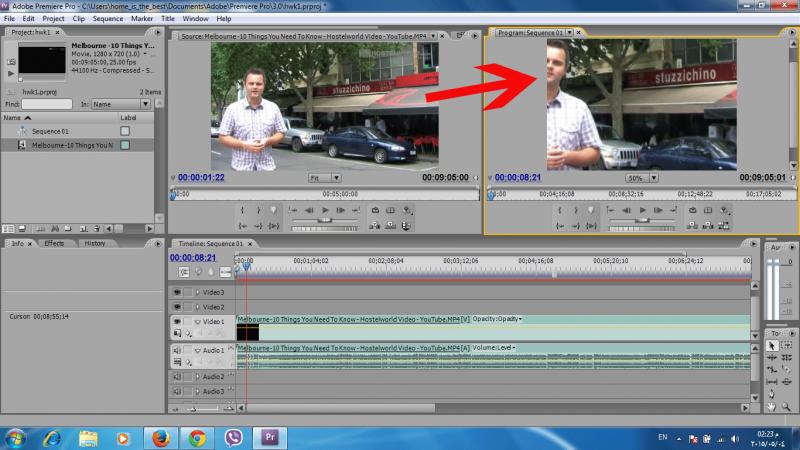Play the clip in the Source monitor

click(x=324, y=210)
